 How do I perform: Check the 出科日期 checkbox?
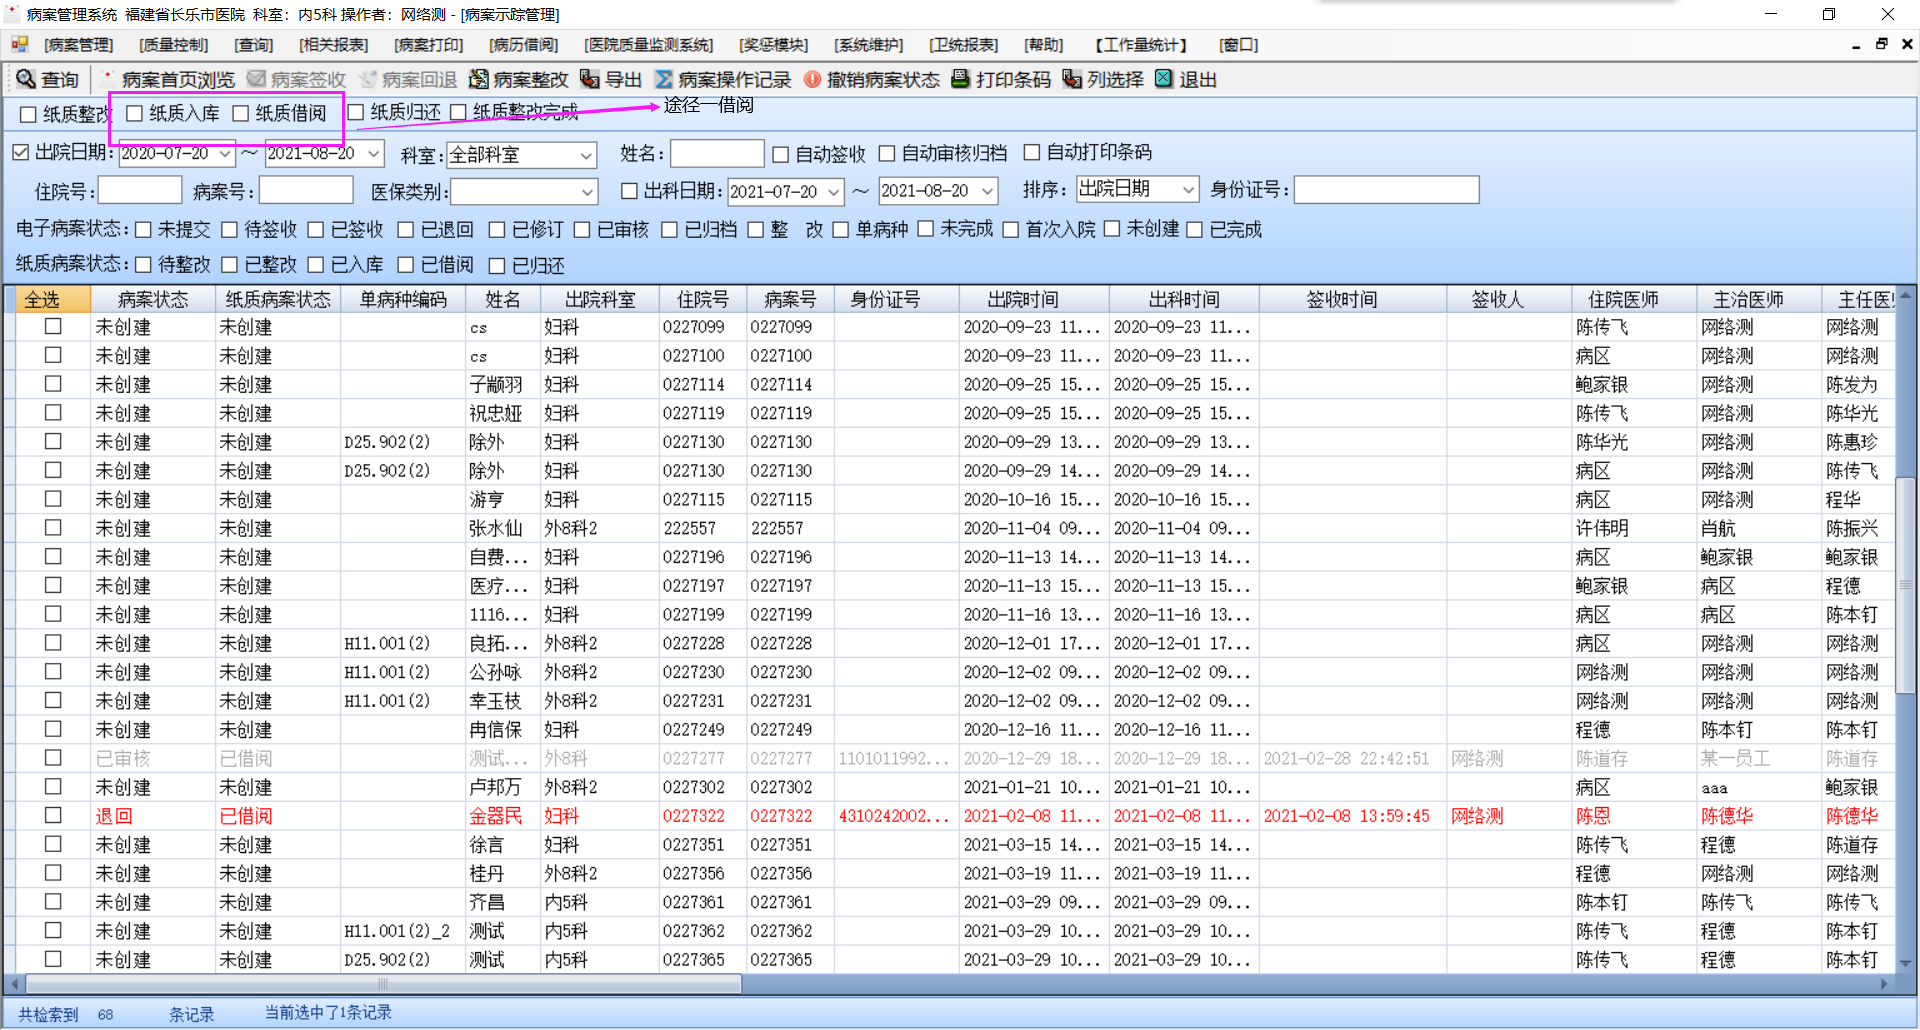click(x=629, y=191)
